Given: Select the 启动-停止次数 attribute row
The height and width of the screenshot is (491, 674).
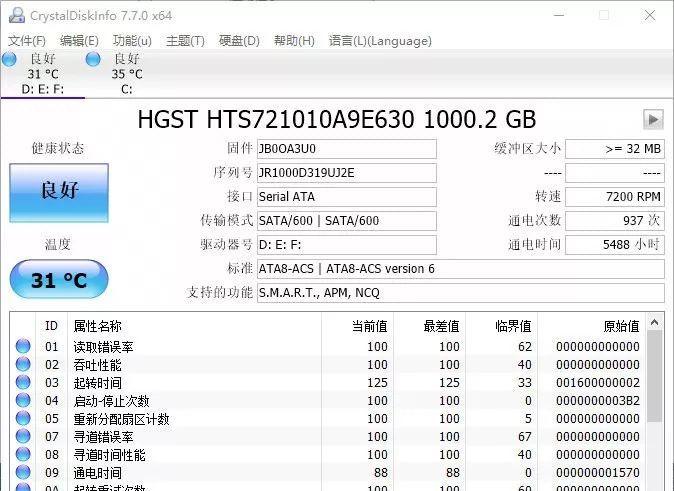Looking at the screenshot, I should pos(328,401).
